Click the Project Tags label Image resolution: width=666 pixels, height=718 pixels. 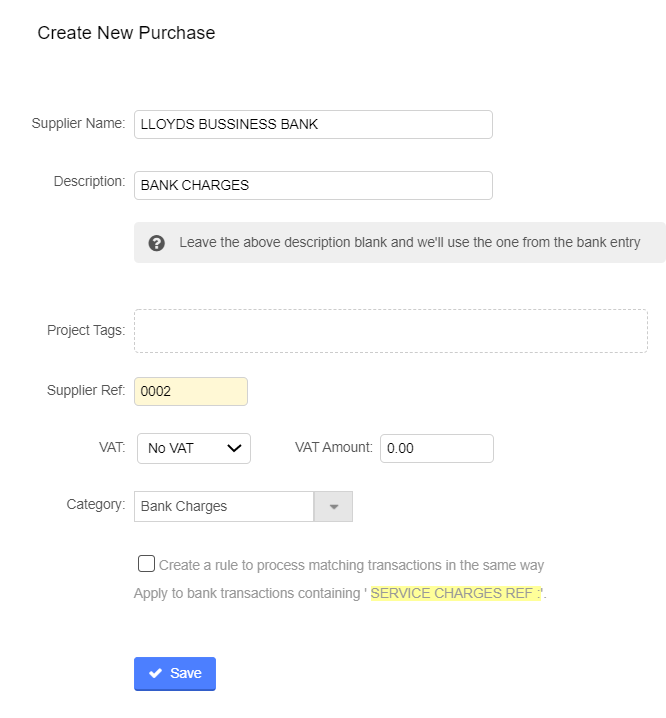click(86, 330)
